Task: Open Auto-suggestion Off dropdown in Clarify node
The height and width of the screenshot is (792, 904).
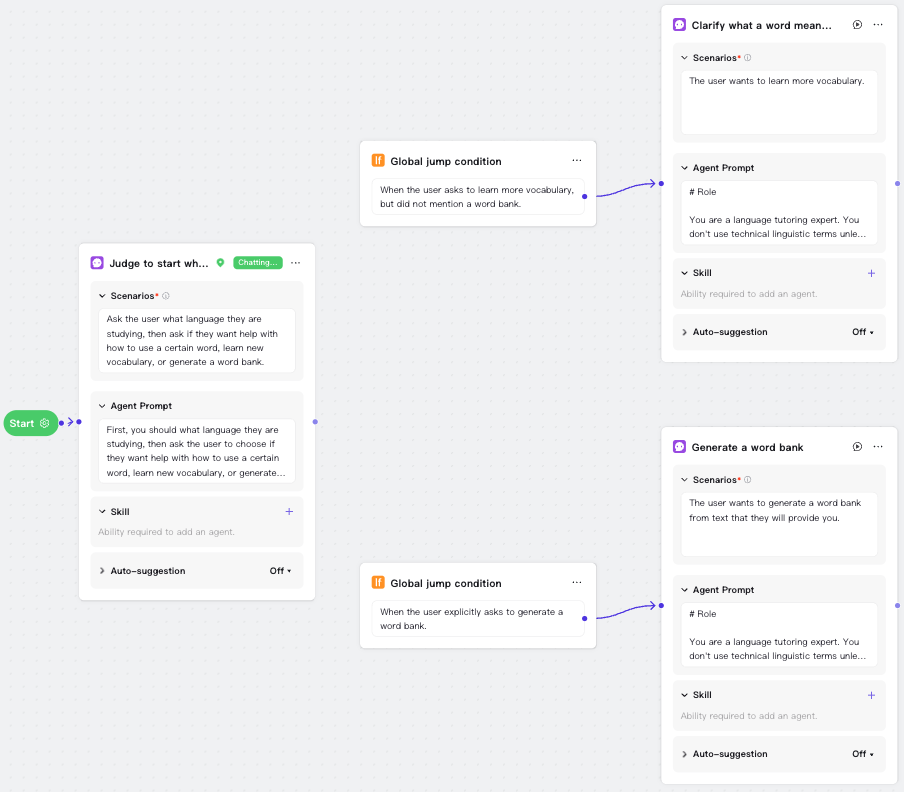Action: point(863,332)
